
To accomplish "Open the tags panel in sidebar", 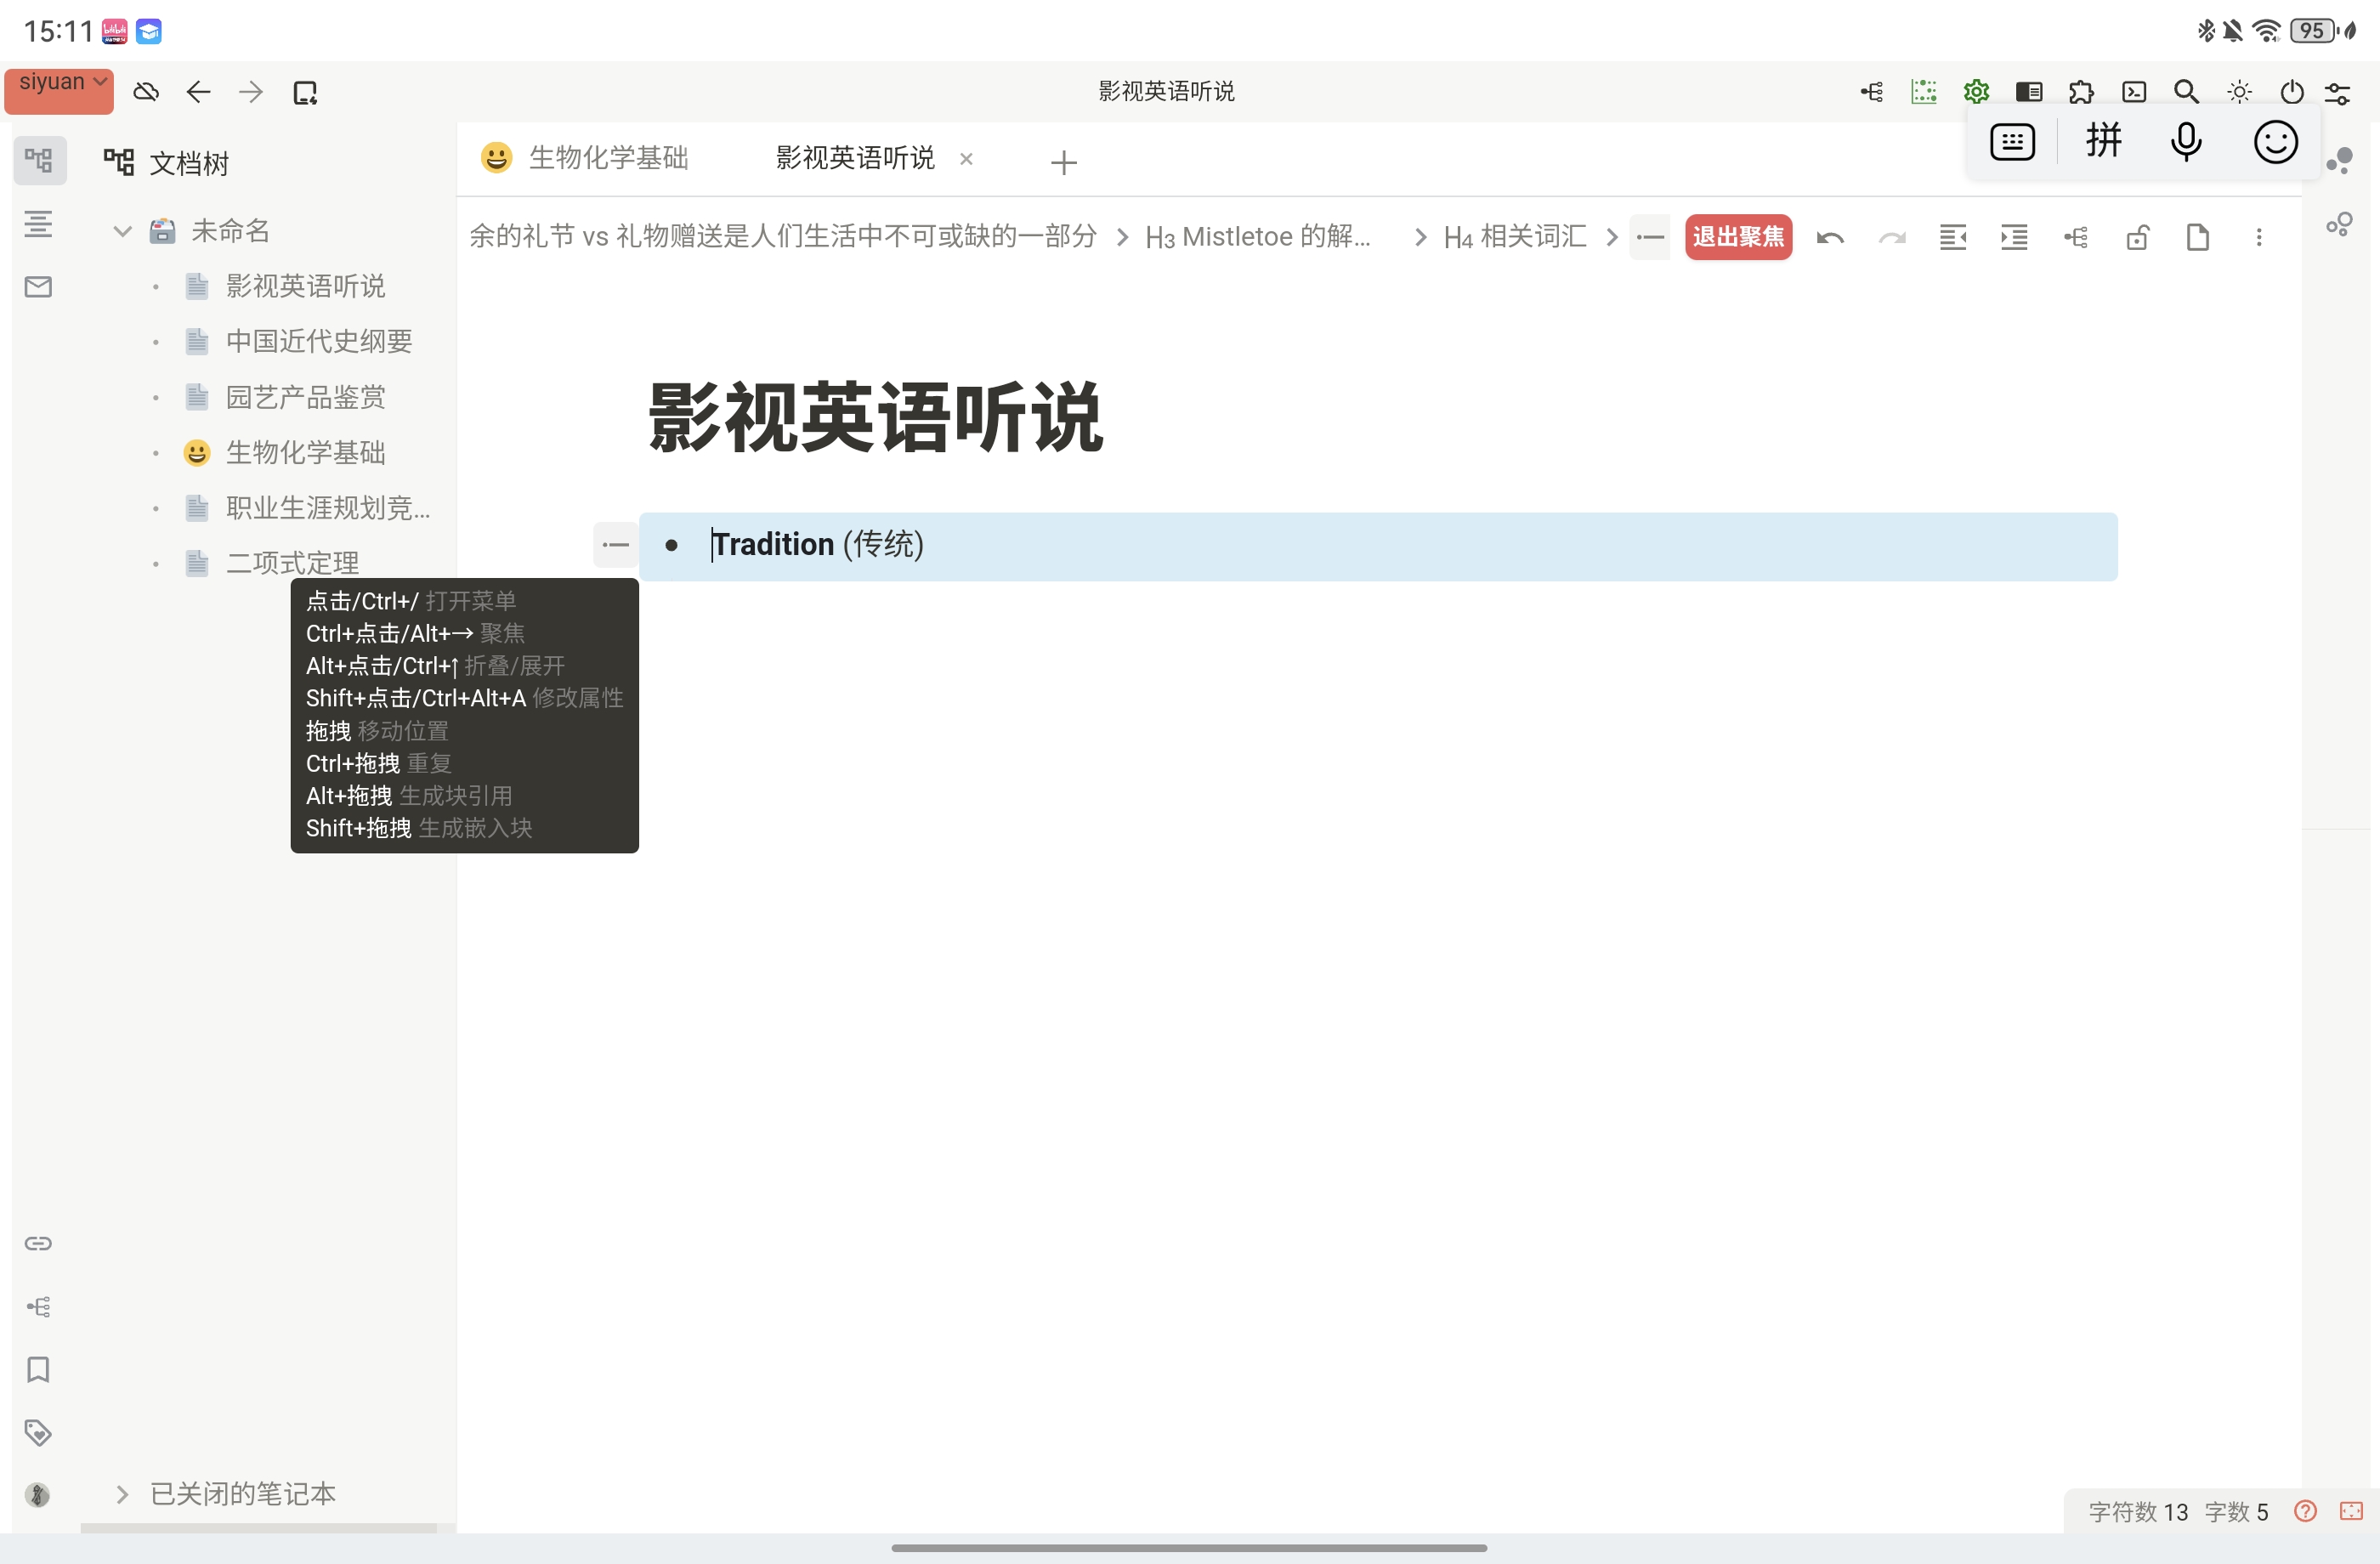I will 39,1432.
